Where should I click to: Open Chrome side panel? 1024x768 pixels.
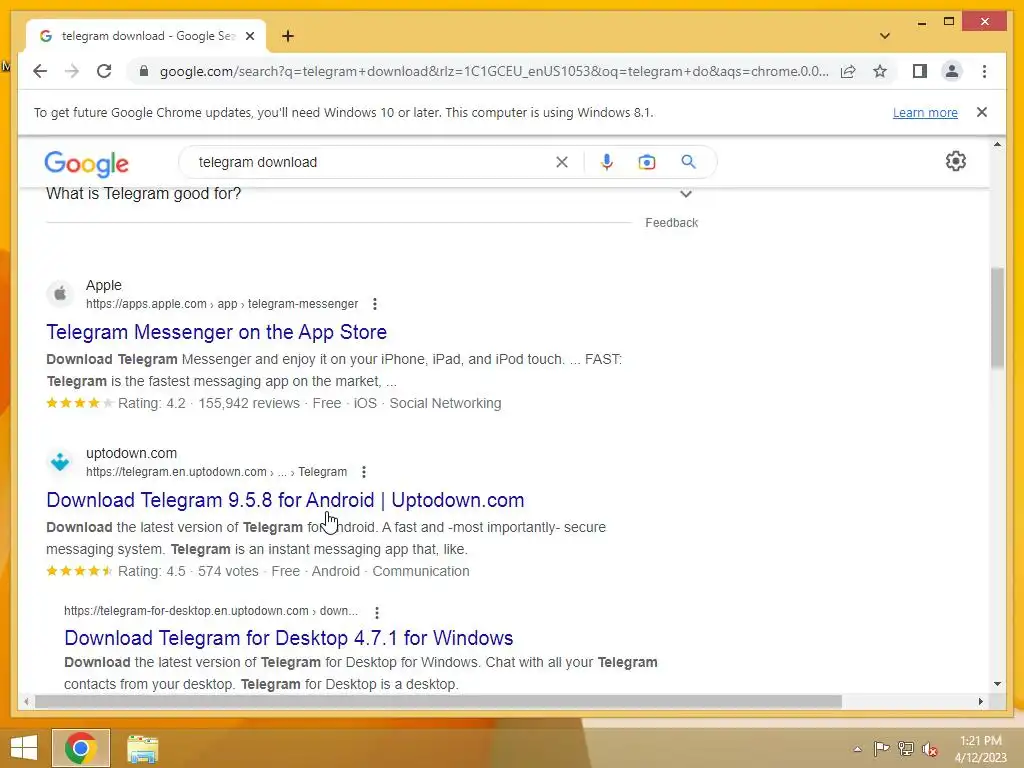[x=920, y=71]
